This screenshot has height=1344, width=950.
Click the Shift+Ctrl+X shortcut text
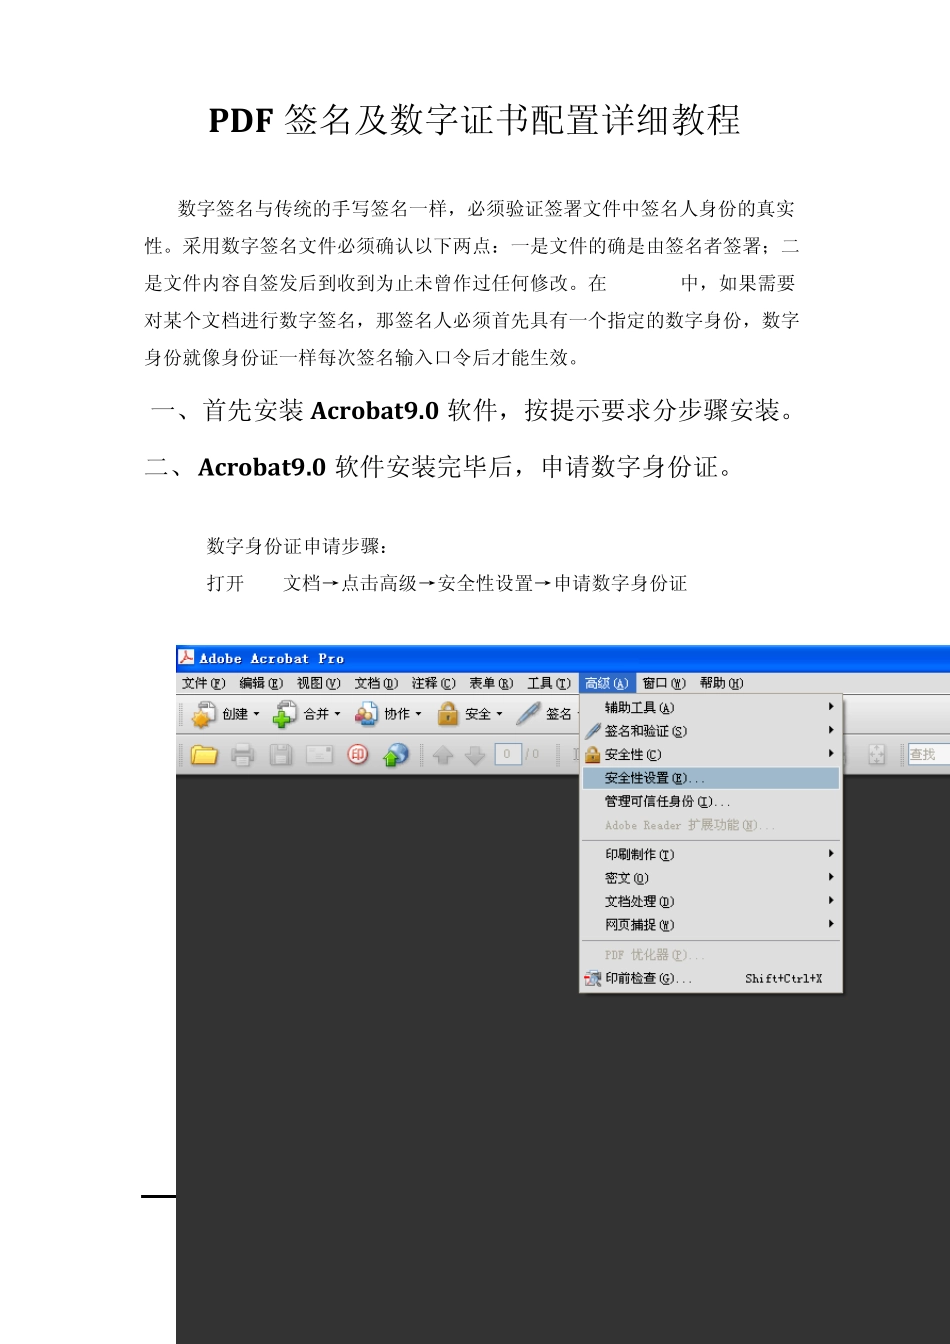click(783, 979)
